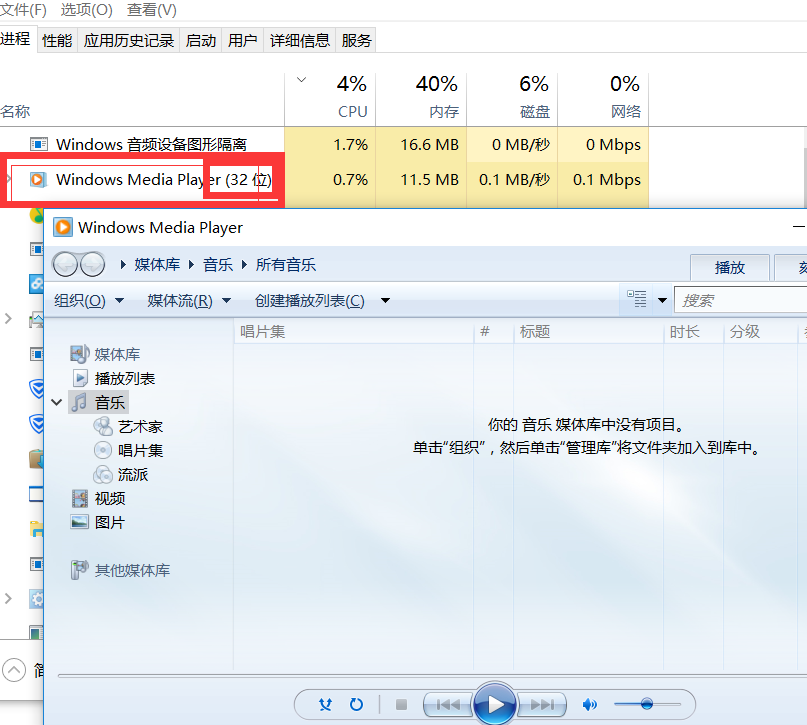Open the 选项(O) menu in Task Manager
This screenshot has width=807, height=725.
86,10
